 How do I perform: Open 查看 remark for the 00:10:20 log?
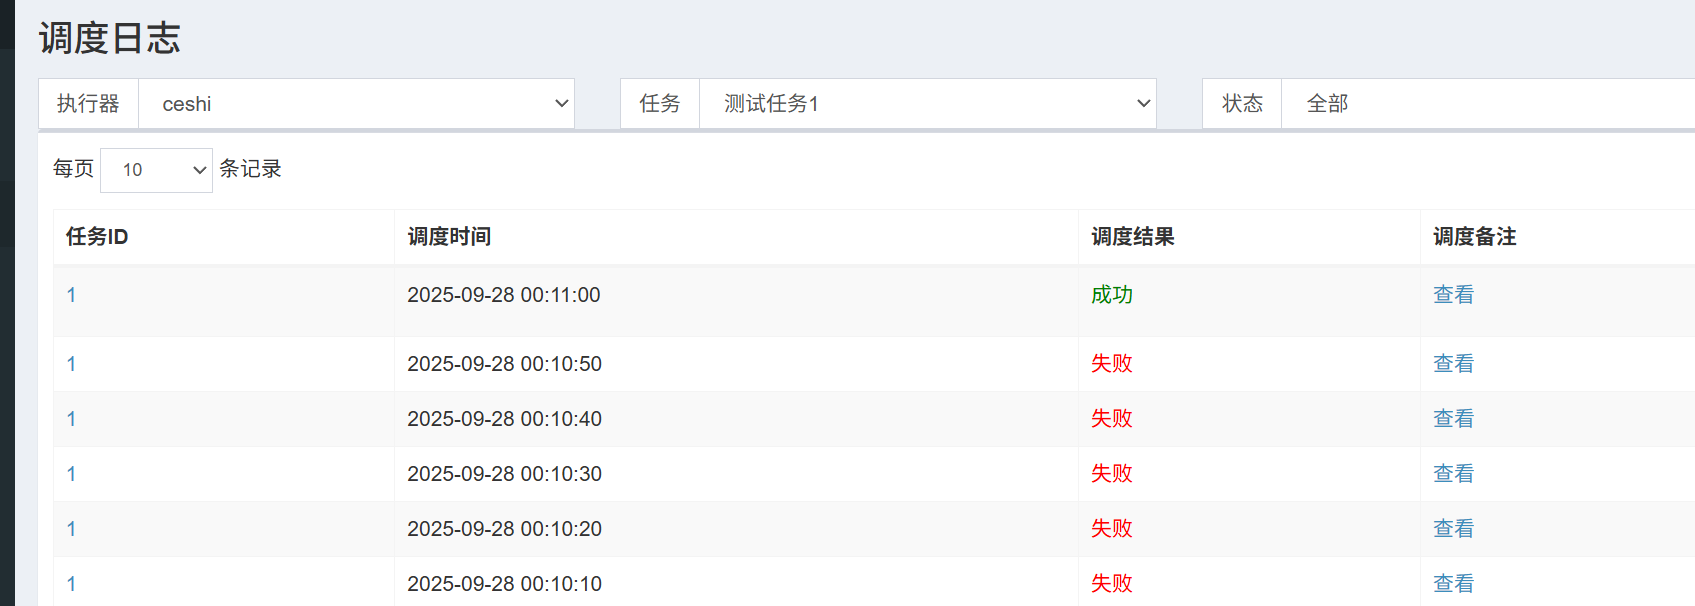1453,529
